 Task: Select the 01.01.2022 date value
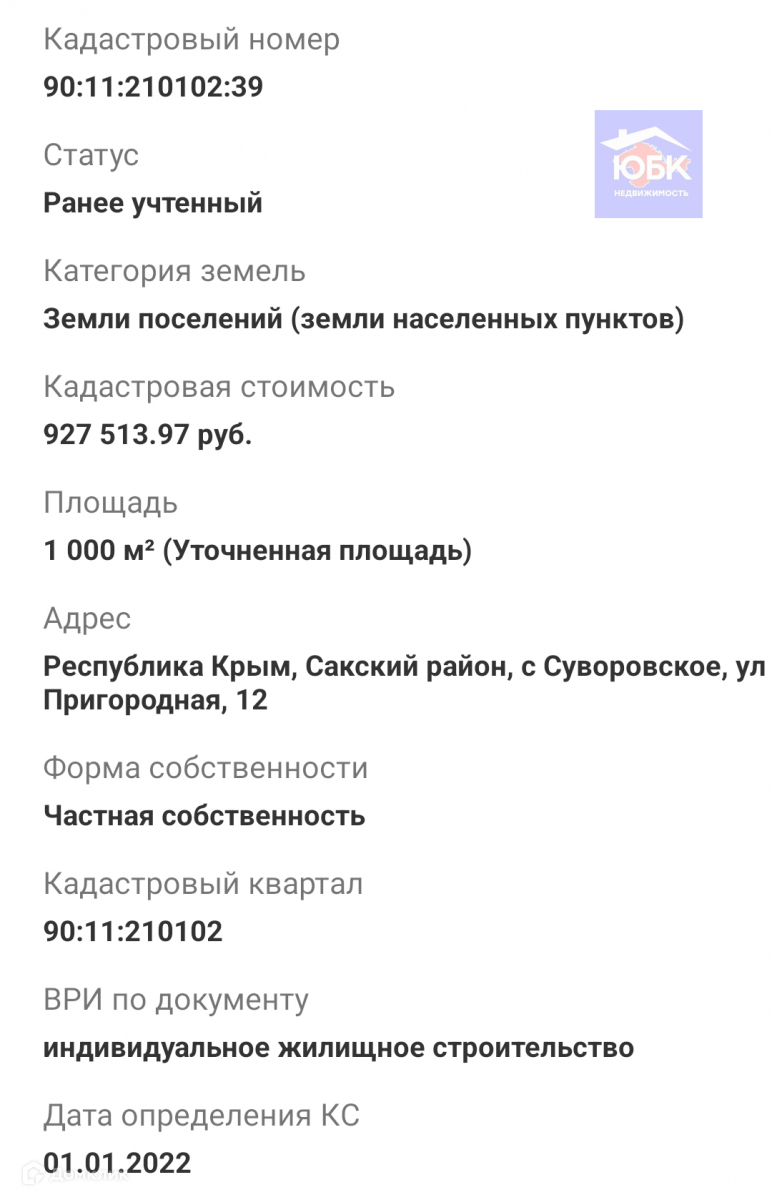pyautogui.click(x=117, y=1163)
